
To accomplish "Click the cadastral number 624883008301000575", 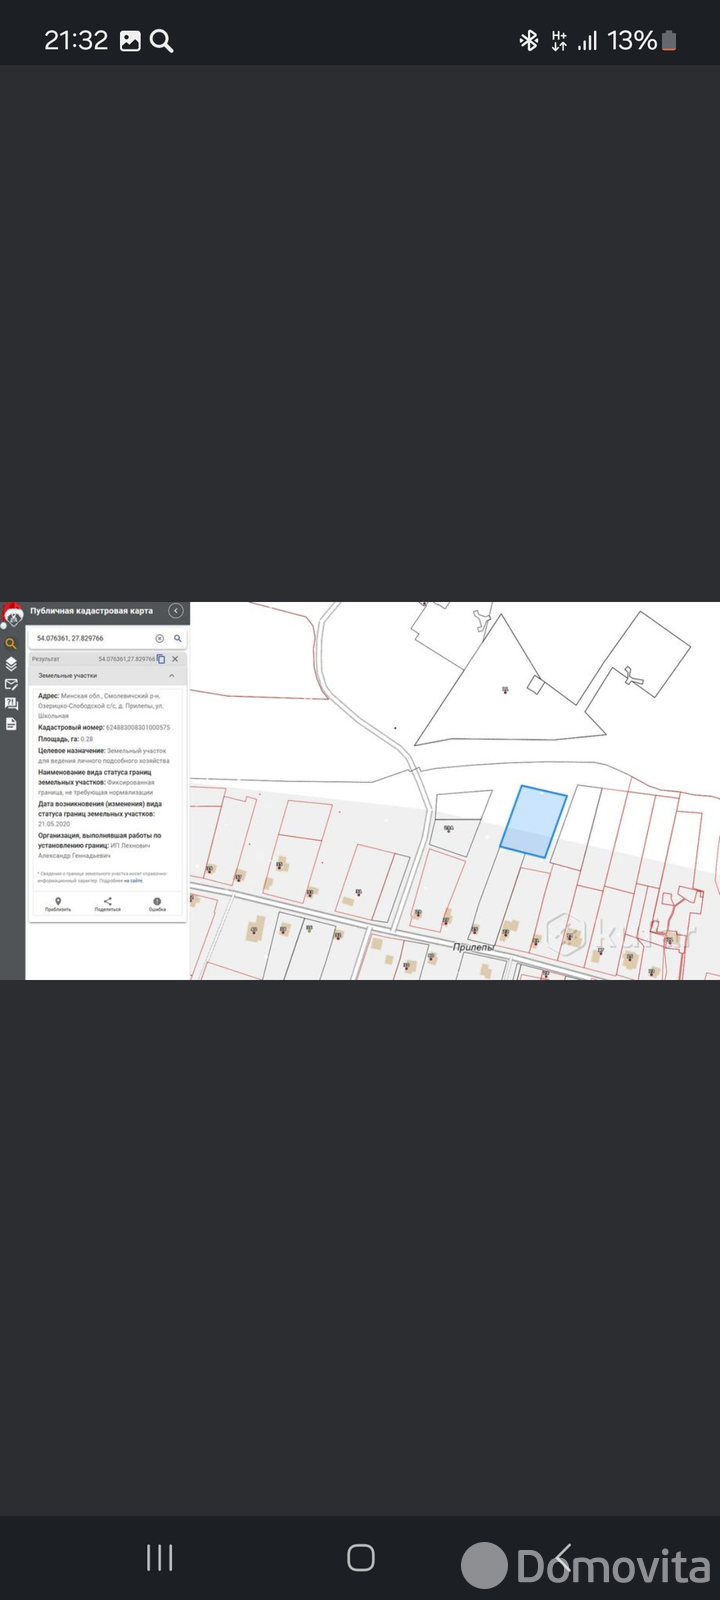I will pos(138,728).
